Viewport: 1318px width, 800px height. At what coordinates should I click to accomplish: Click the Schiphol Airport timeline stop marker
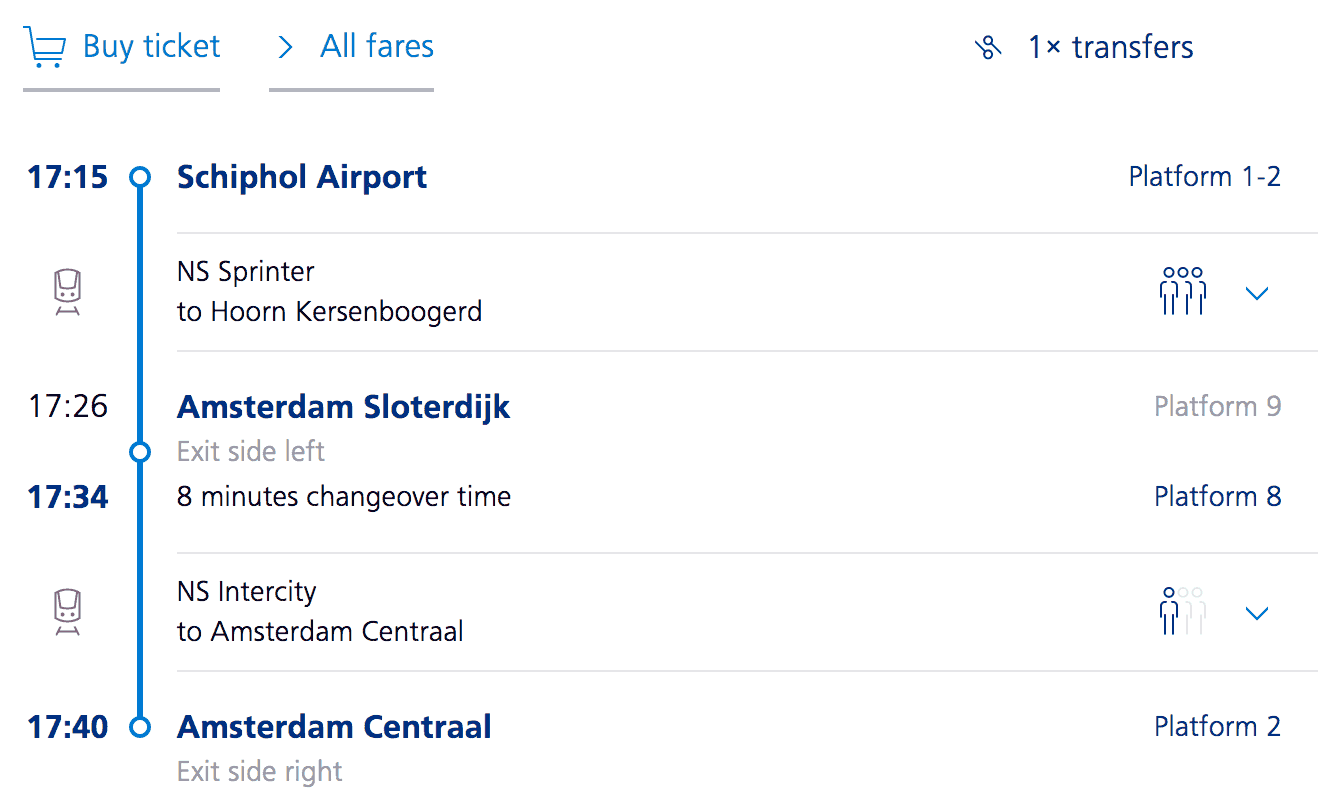pos(140,177)
